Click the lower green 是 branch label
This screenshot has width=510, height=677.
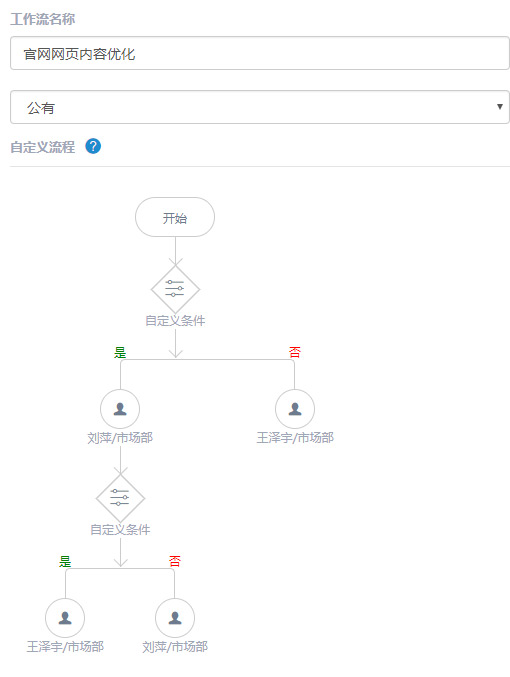pos(65,561)
